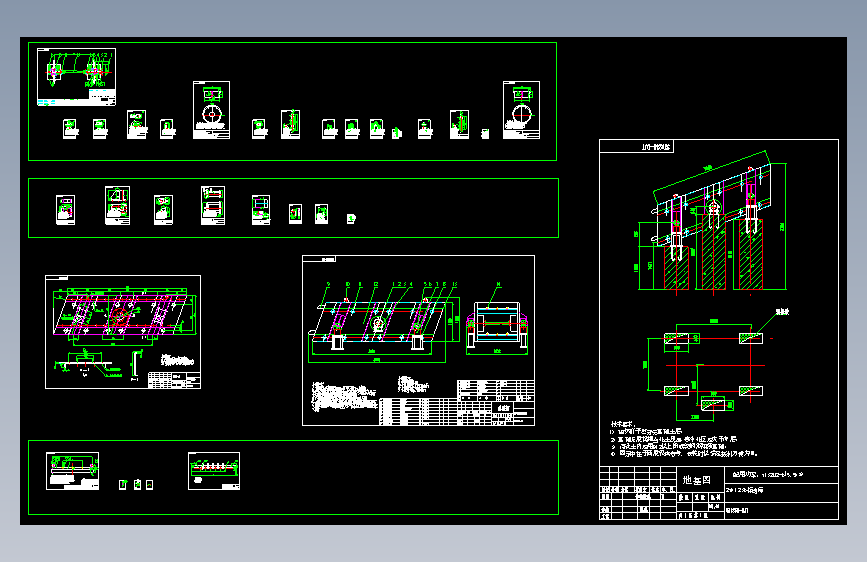The height and width of the screenshot is (562, 867).
Task: Select the screen box drawing sheet beside the assembly sheet
Action: click(123, 332)
